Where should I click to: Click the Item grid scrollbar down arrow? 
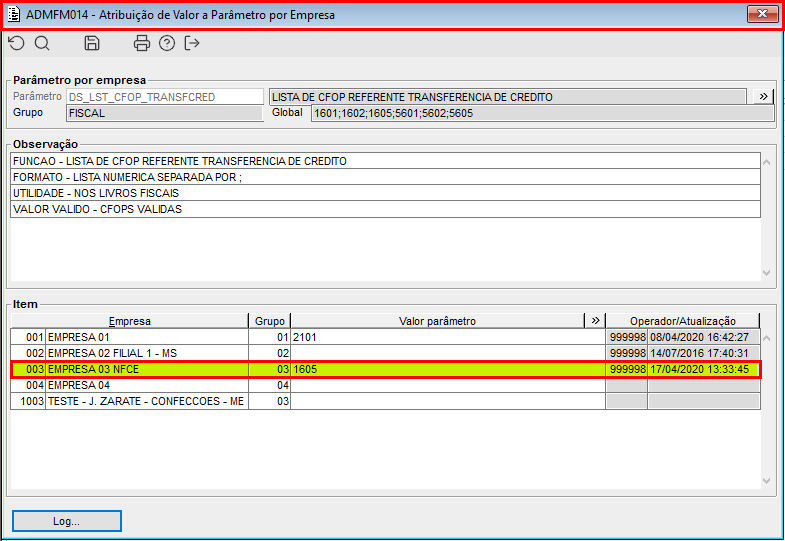(766, 481)
